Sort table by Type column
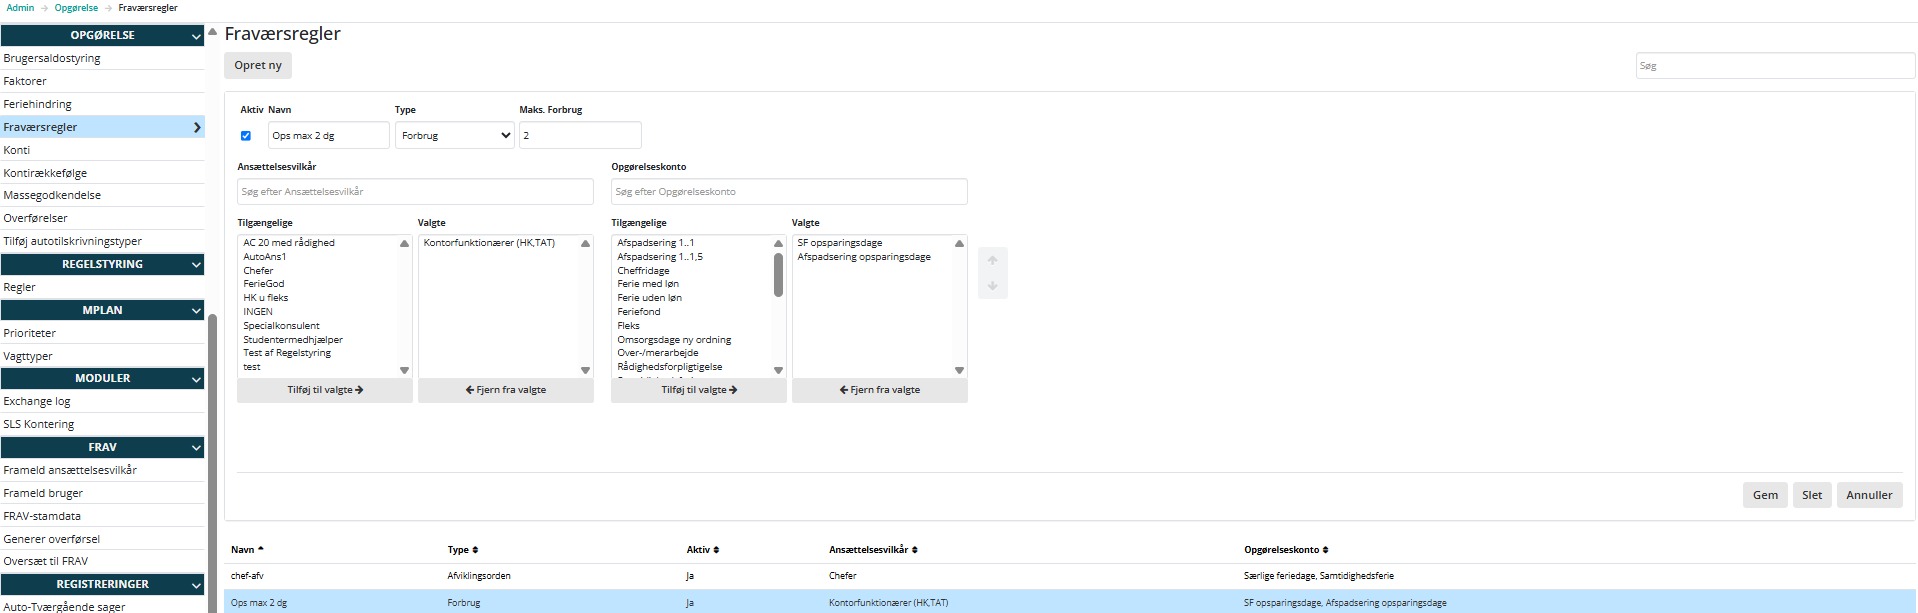 (x=462, y=550)
